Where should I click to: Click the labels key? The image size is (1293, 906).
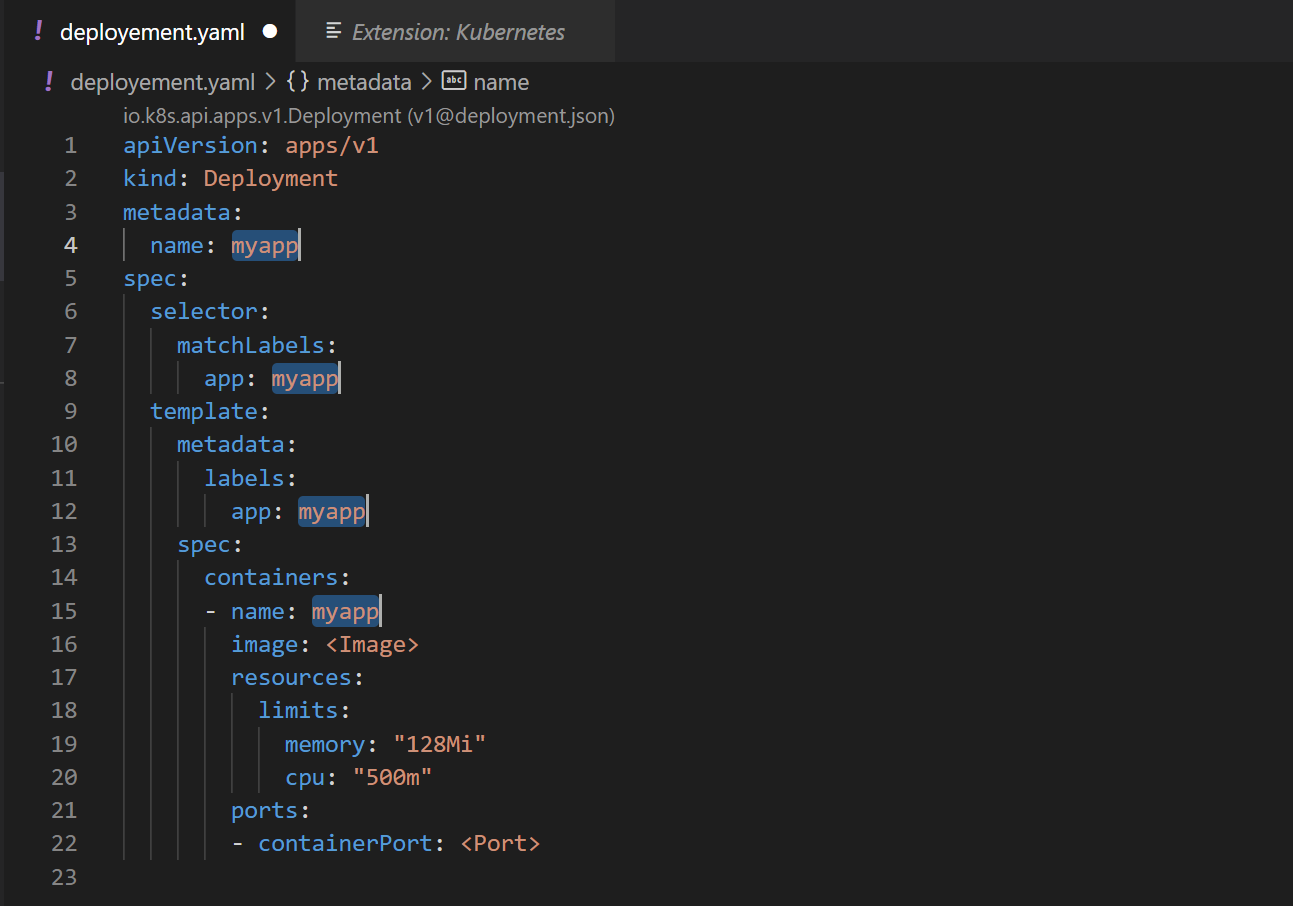(x=244, y=478)
